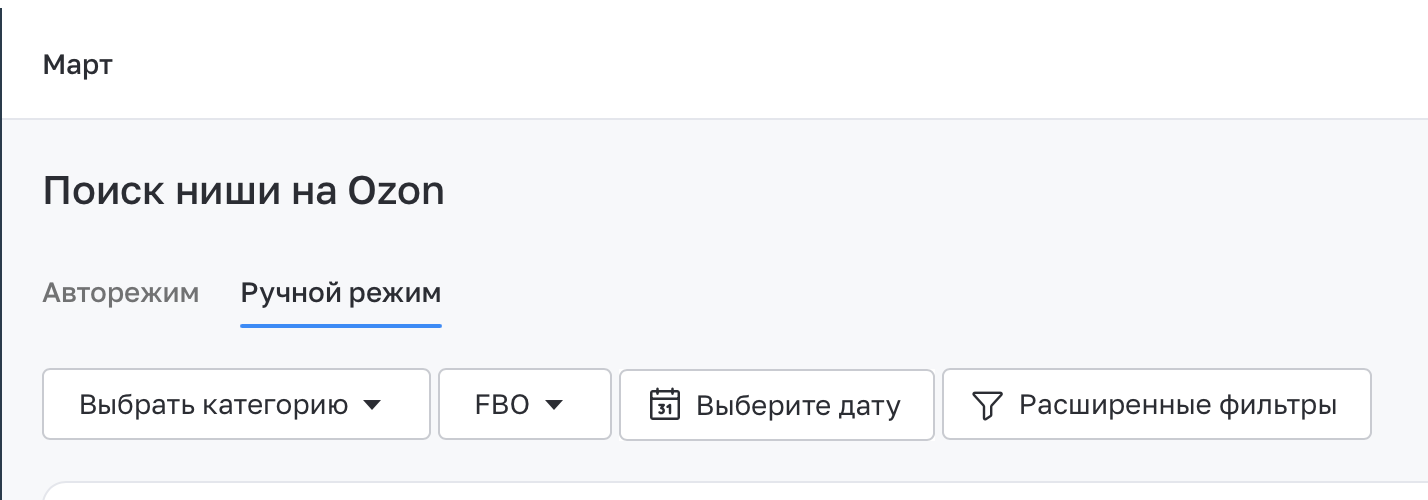The width and height of the screenshot is (1428, 500).
Task: Click the blue underline beneath Ручной режим
Action: (x=341, y=325)
